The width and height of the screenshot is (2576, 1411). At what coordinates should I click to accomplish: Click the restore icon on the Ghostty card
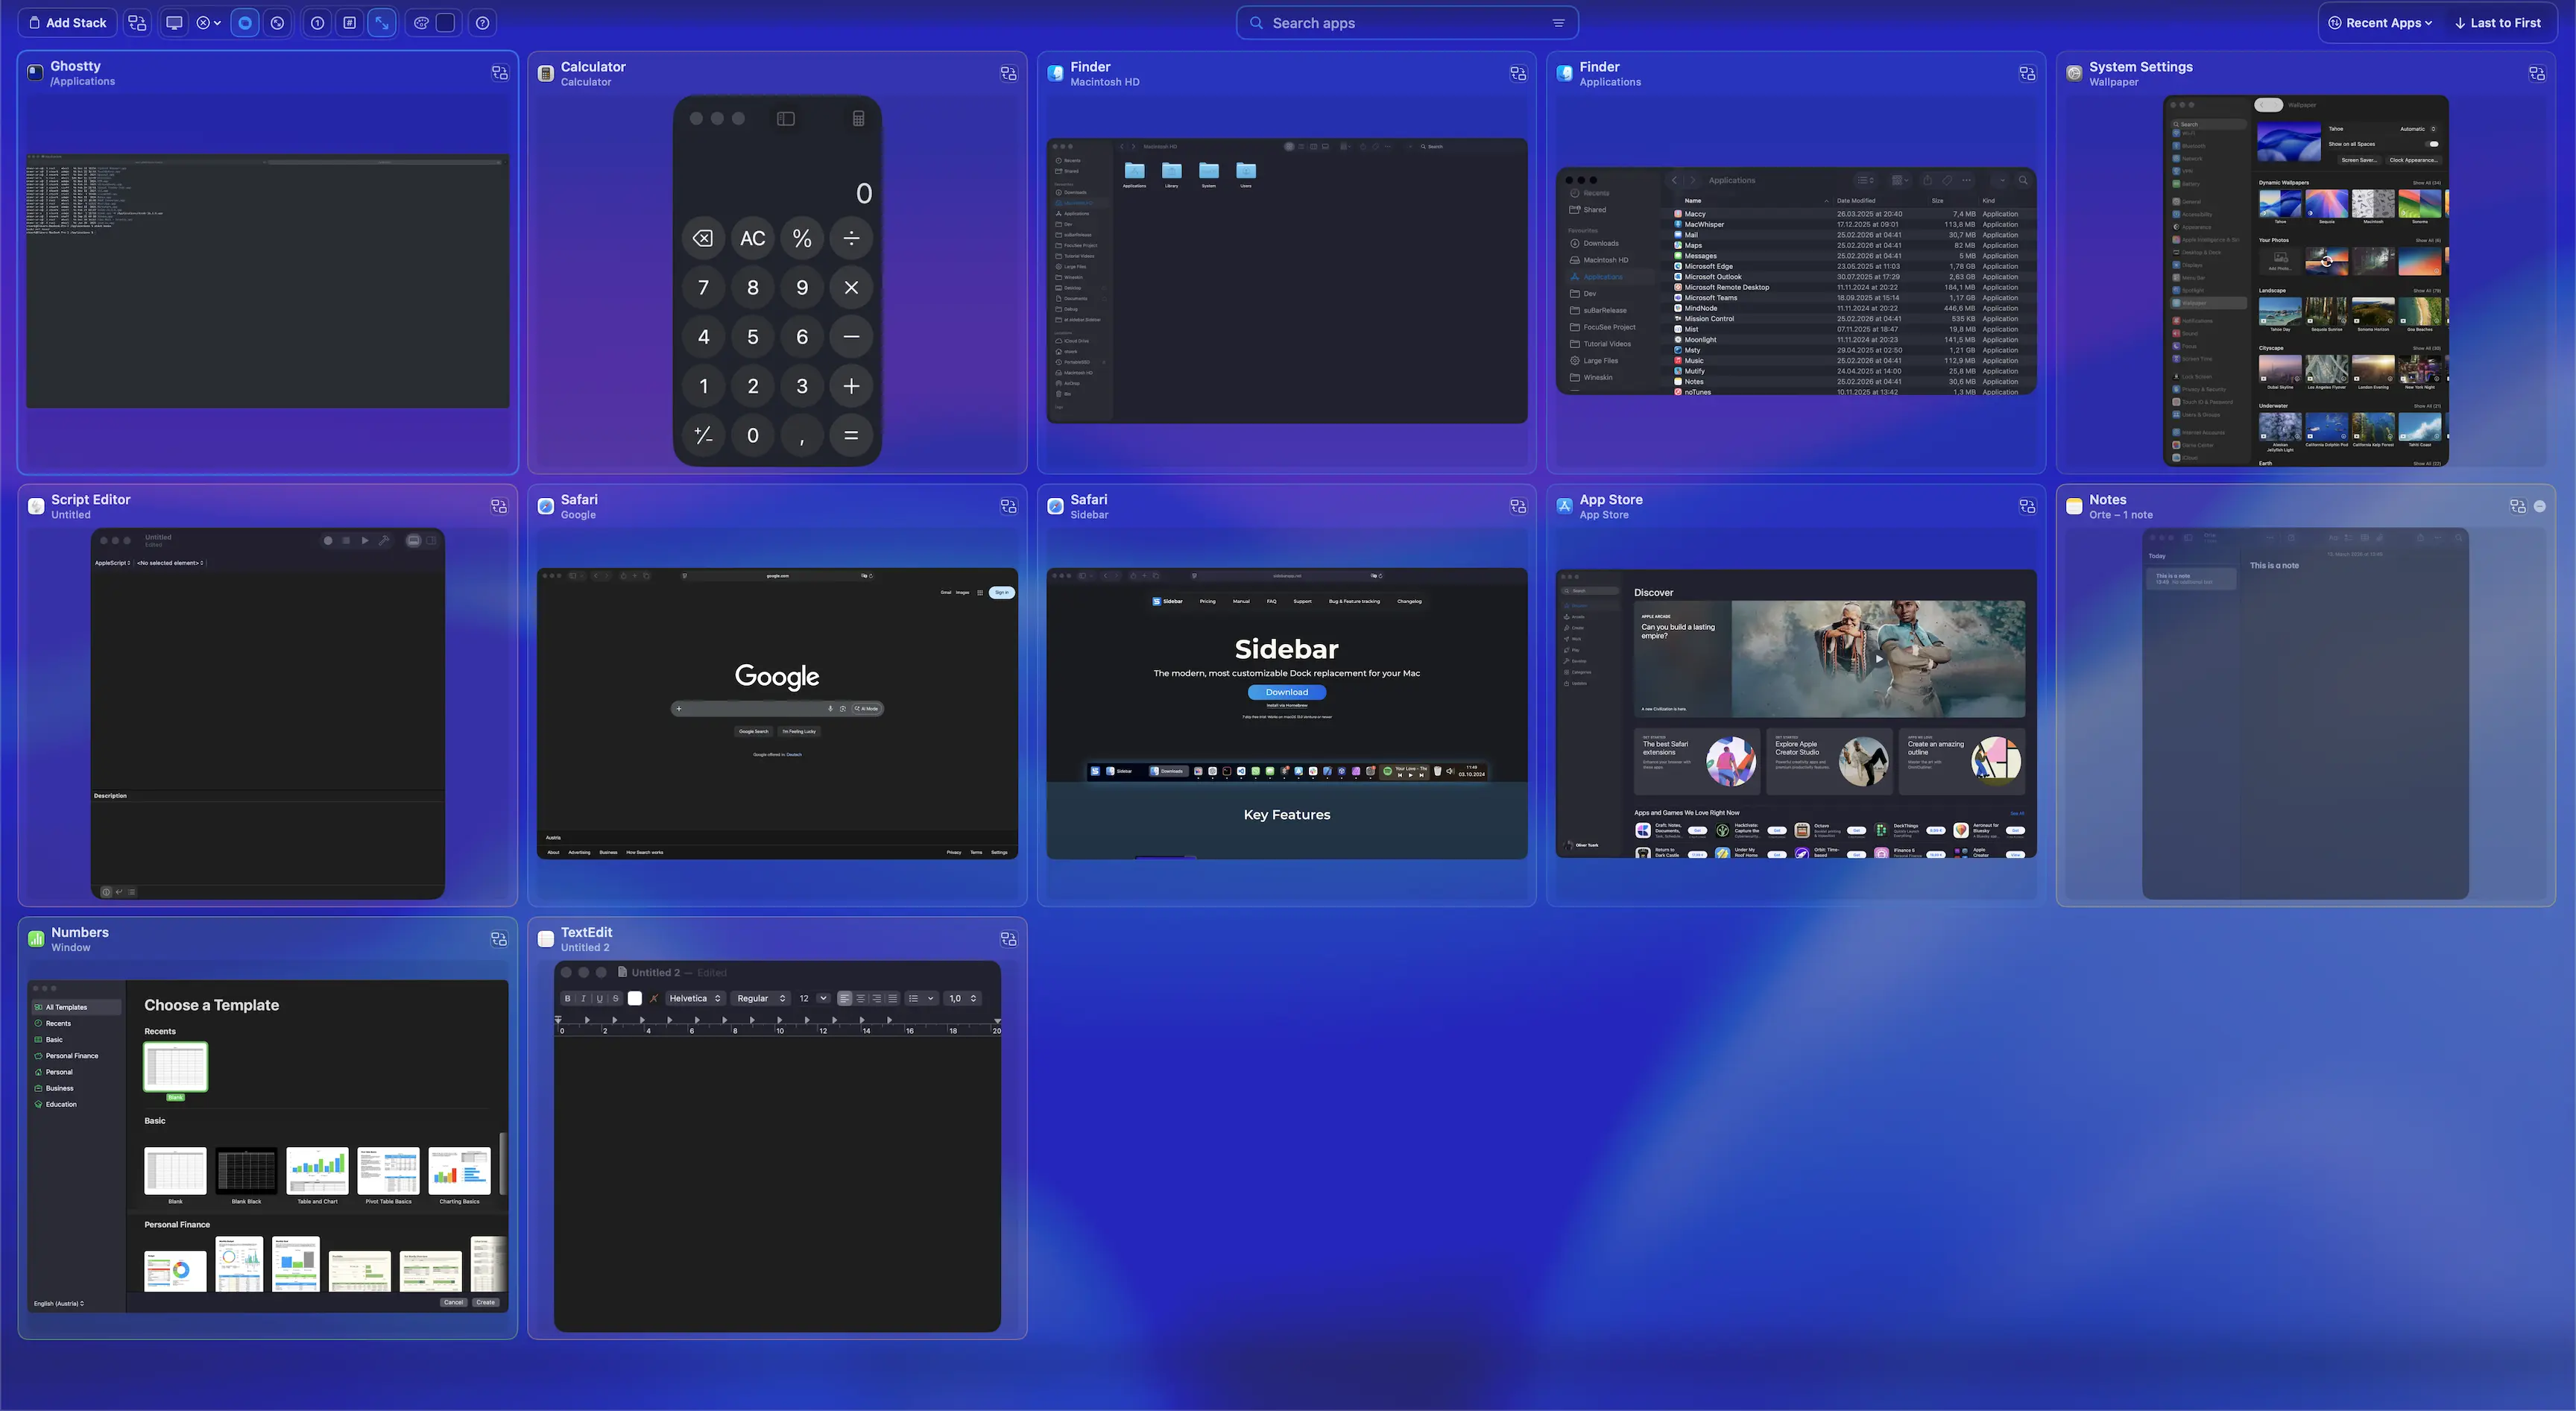point(499,73)
